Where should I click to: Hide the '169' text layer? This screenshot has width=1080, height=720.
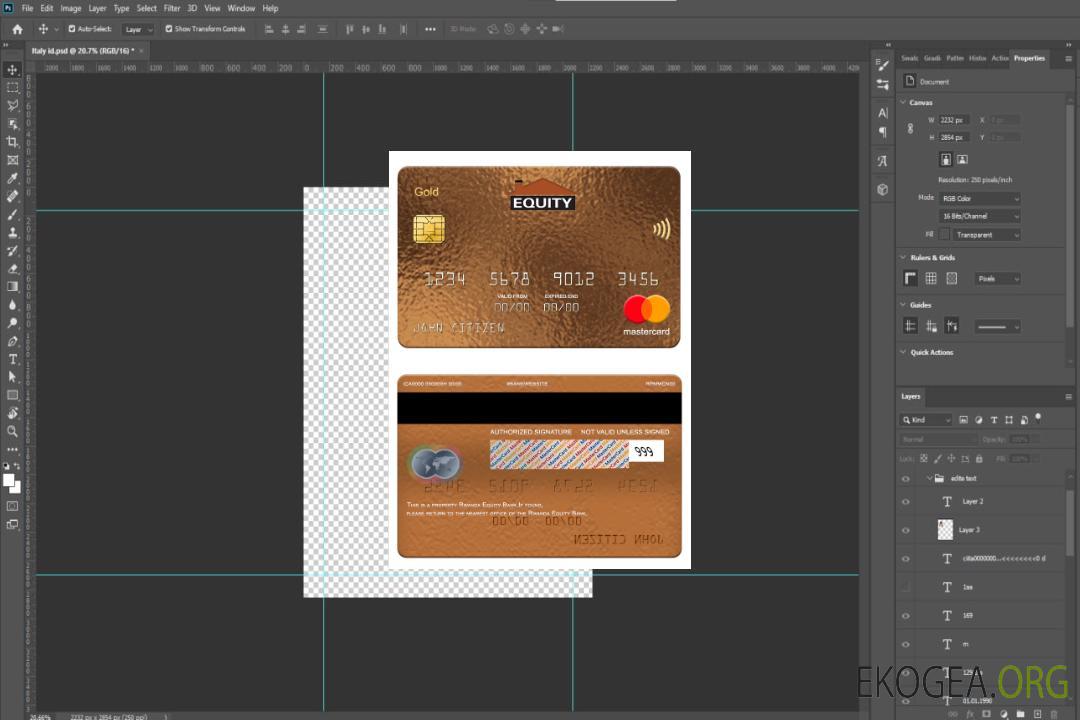pyautogui.click(x=906, y=616)
